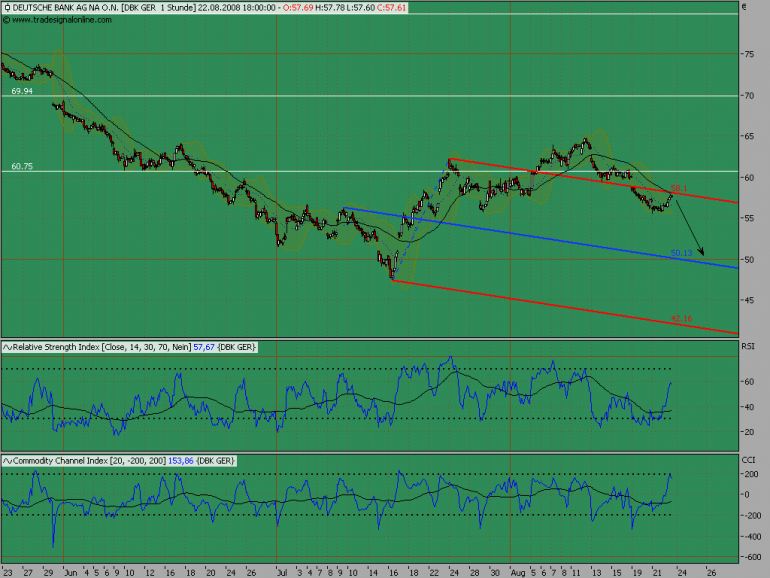Click the Jun marker on the time axis
The width and height of the screenshot is (770, 578).
click(71, 573)
